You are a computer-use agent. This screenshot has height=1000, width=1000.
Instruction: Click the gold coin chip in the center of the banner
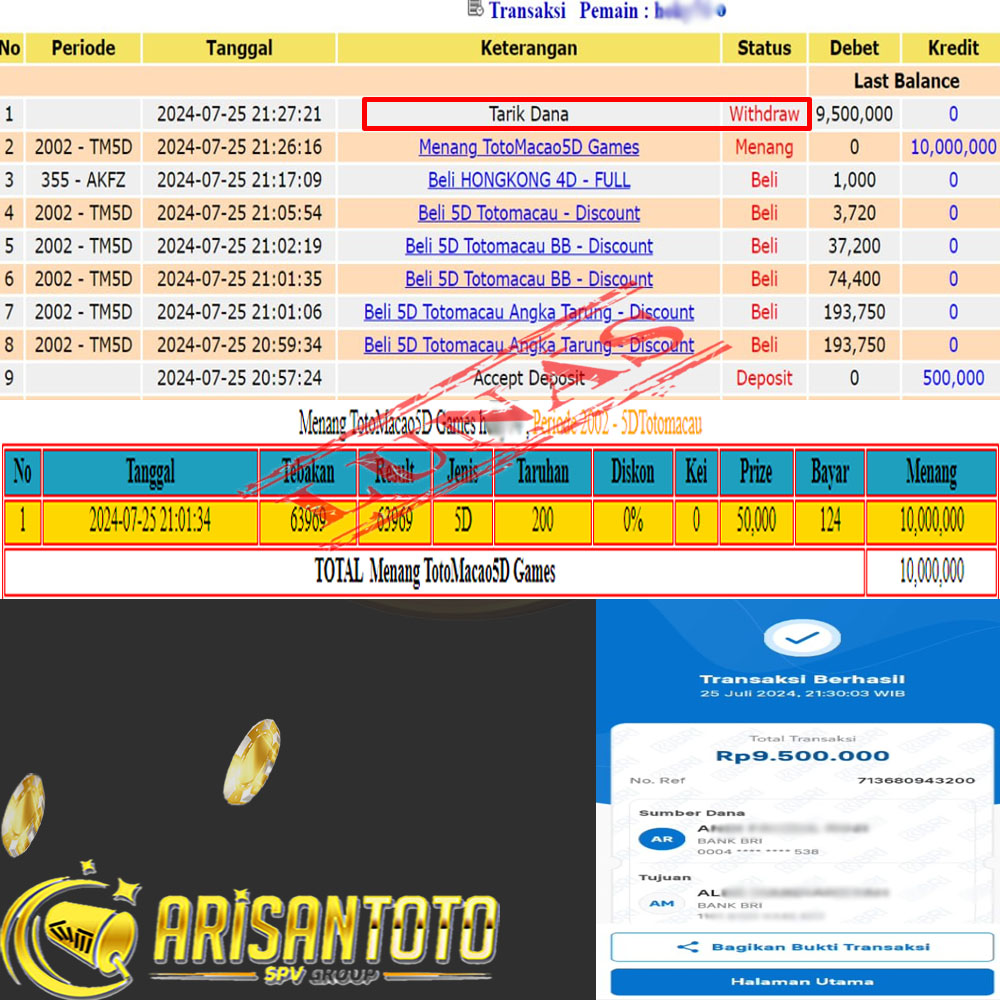(253, 761)
